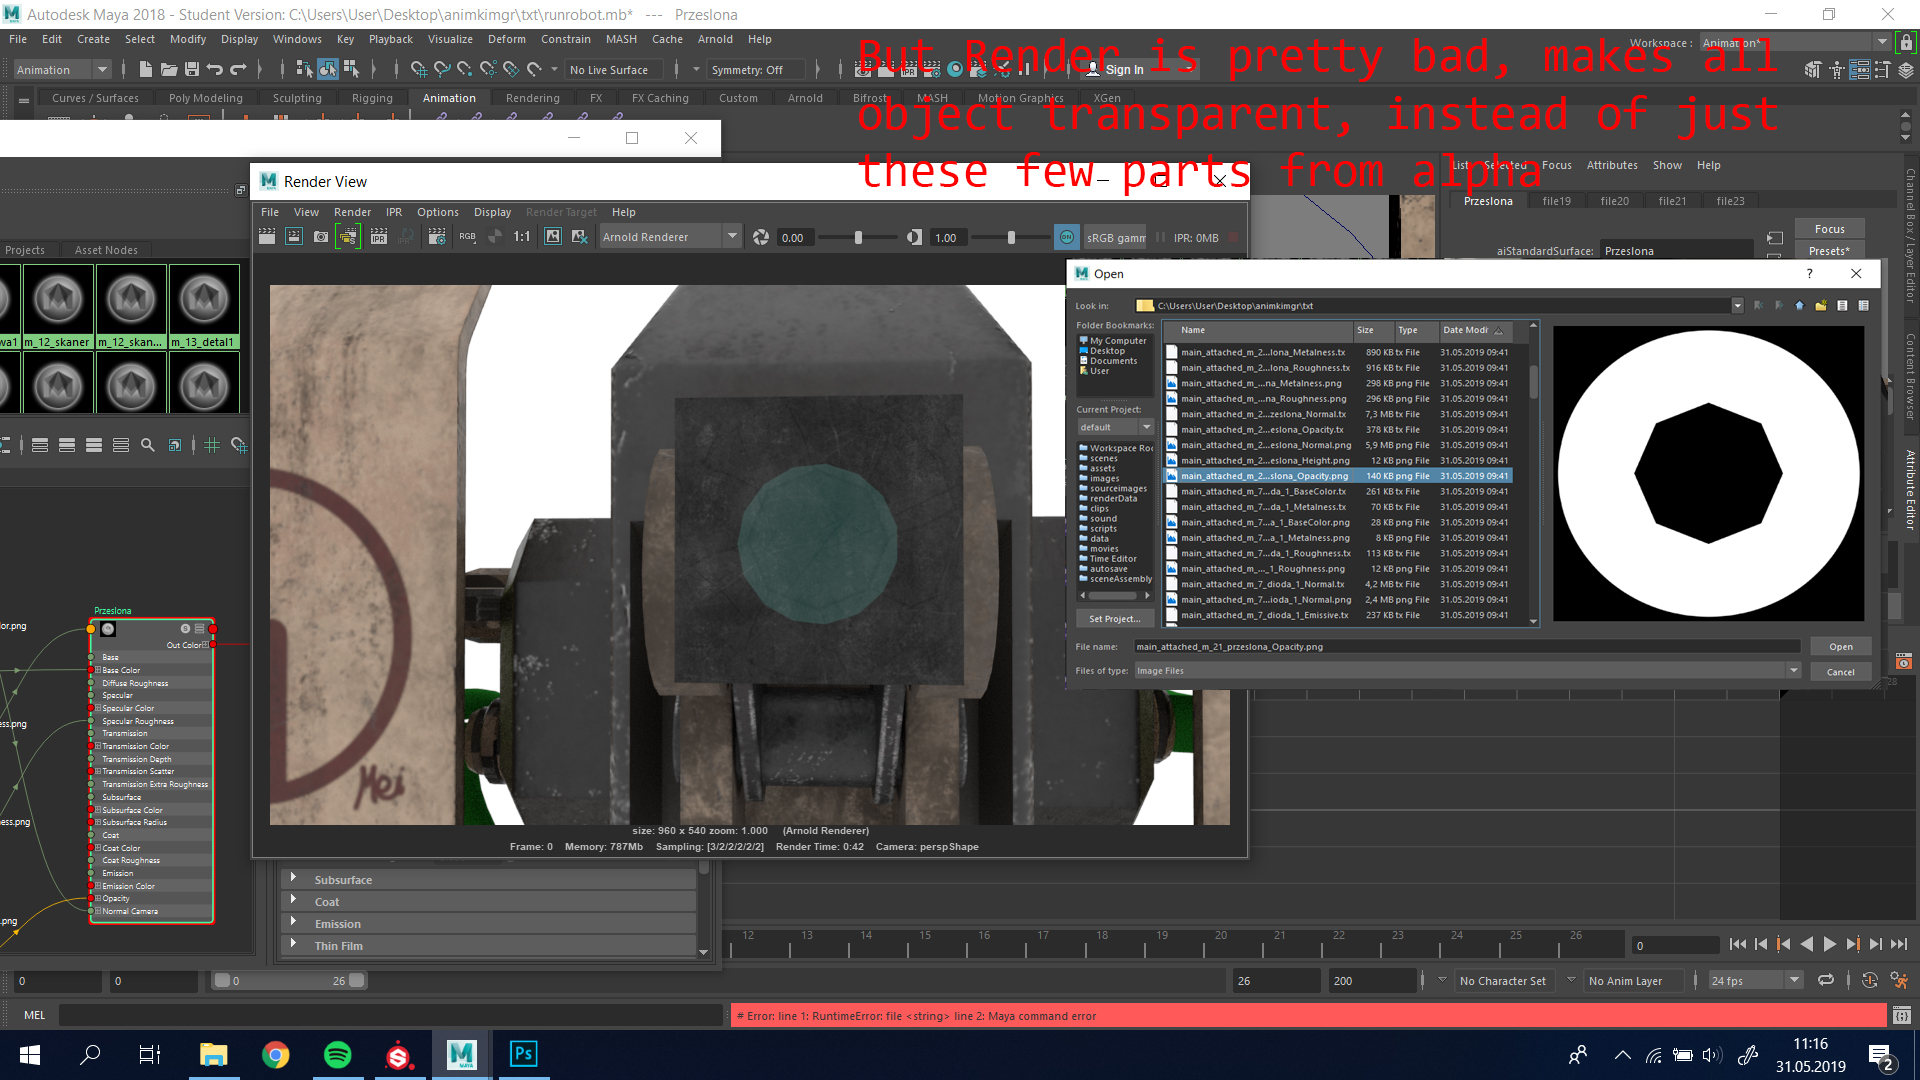This screenshot has height=1080, width=1920.
Task: Undo the last action
Action: (215, 69)
